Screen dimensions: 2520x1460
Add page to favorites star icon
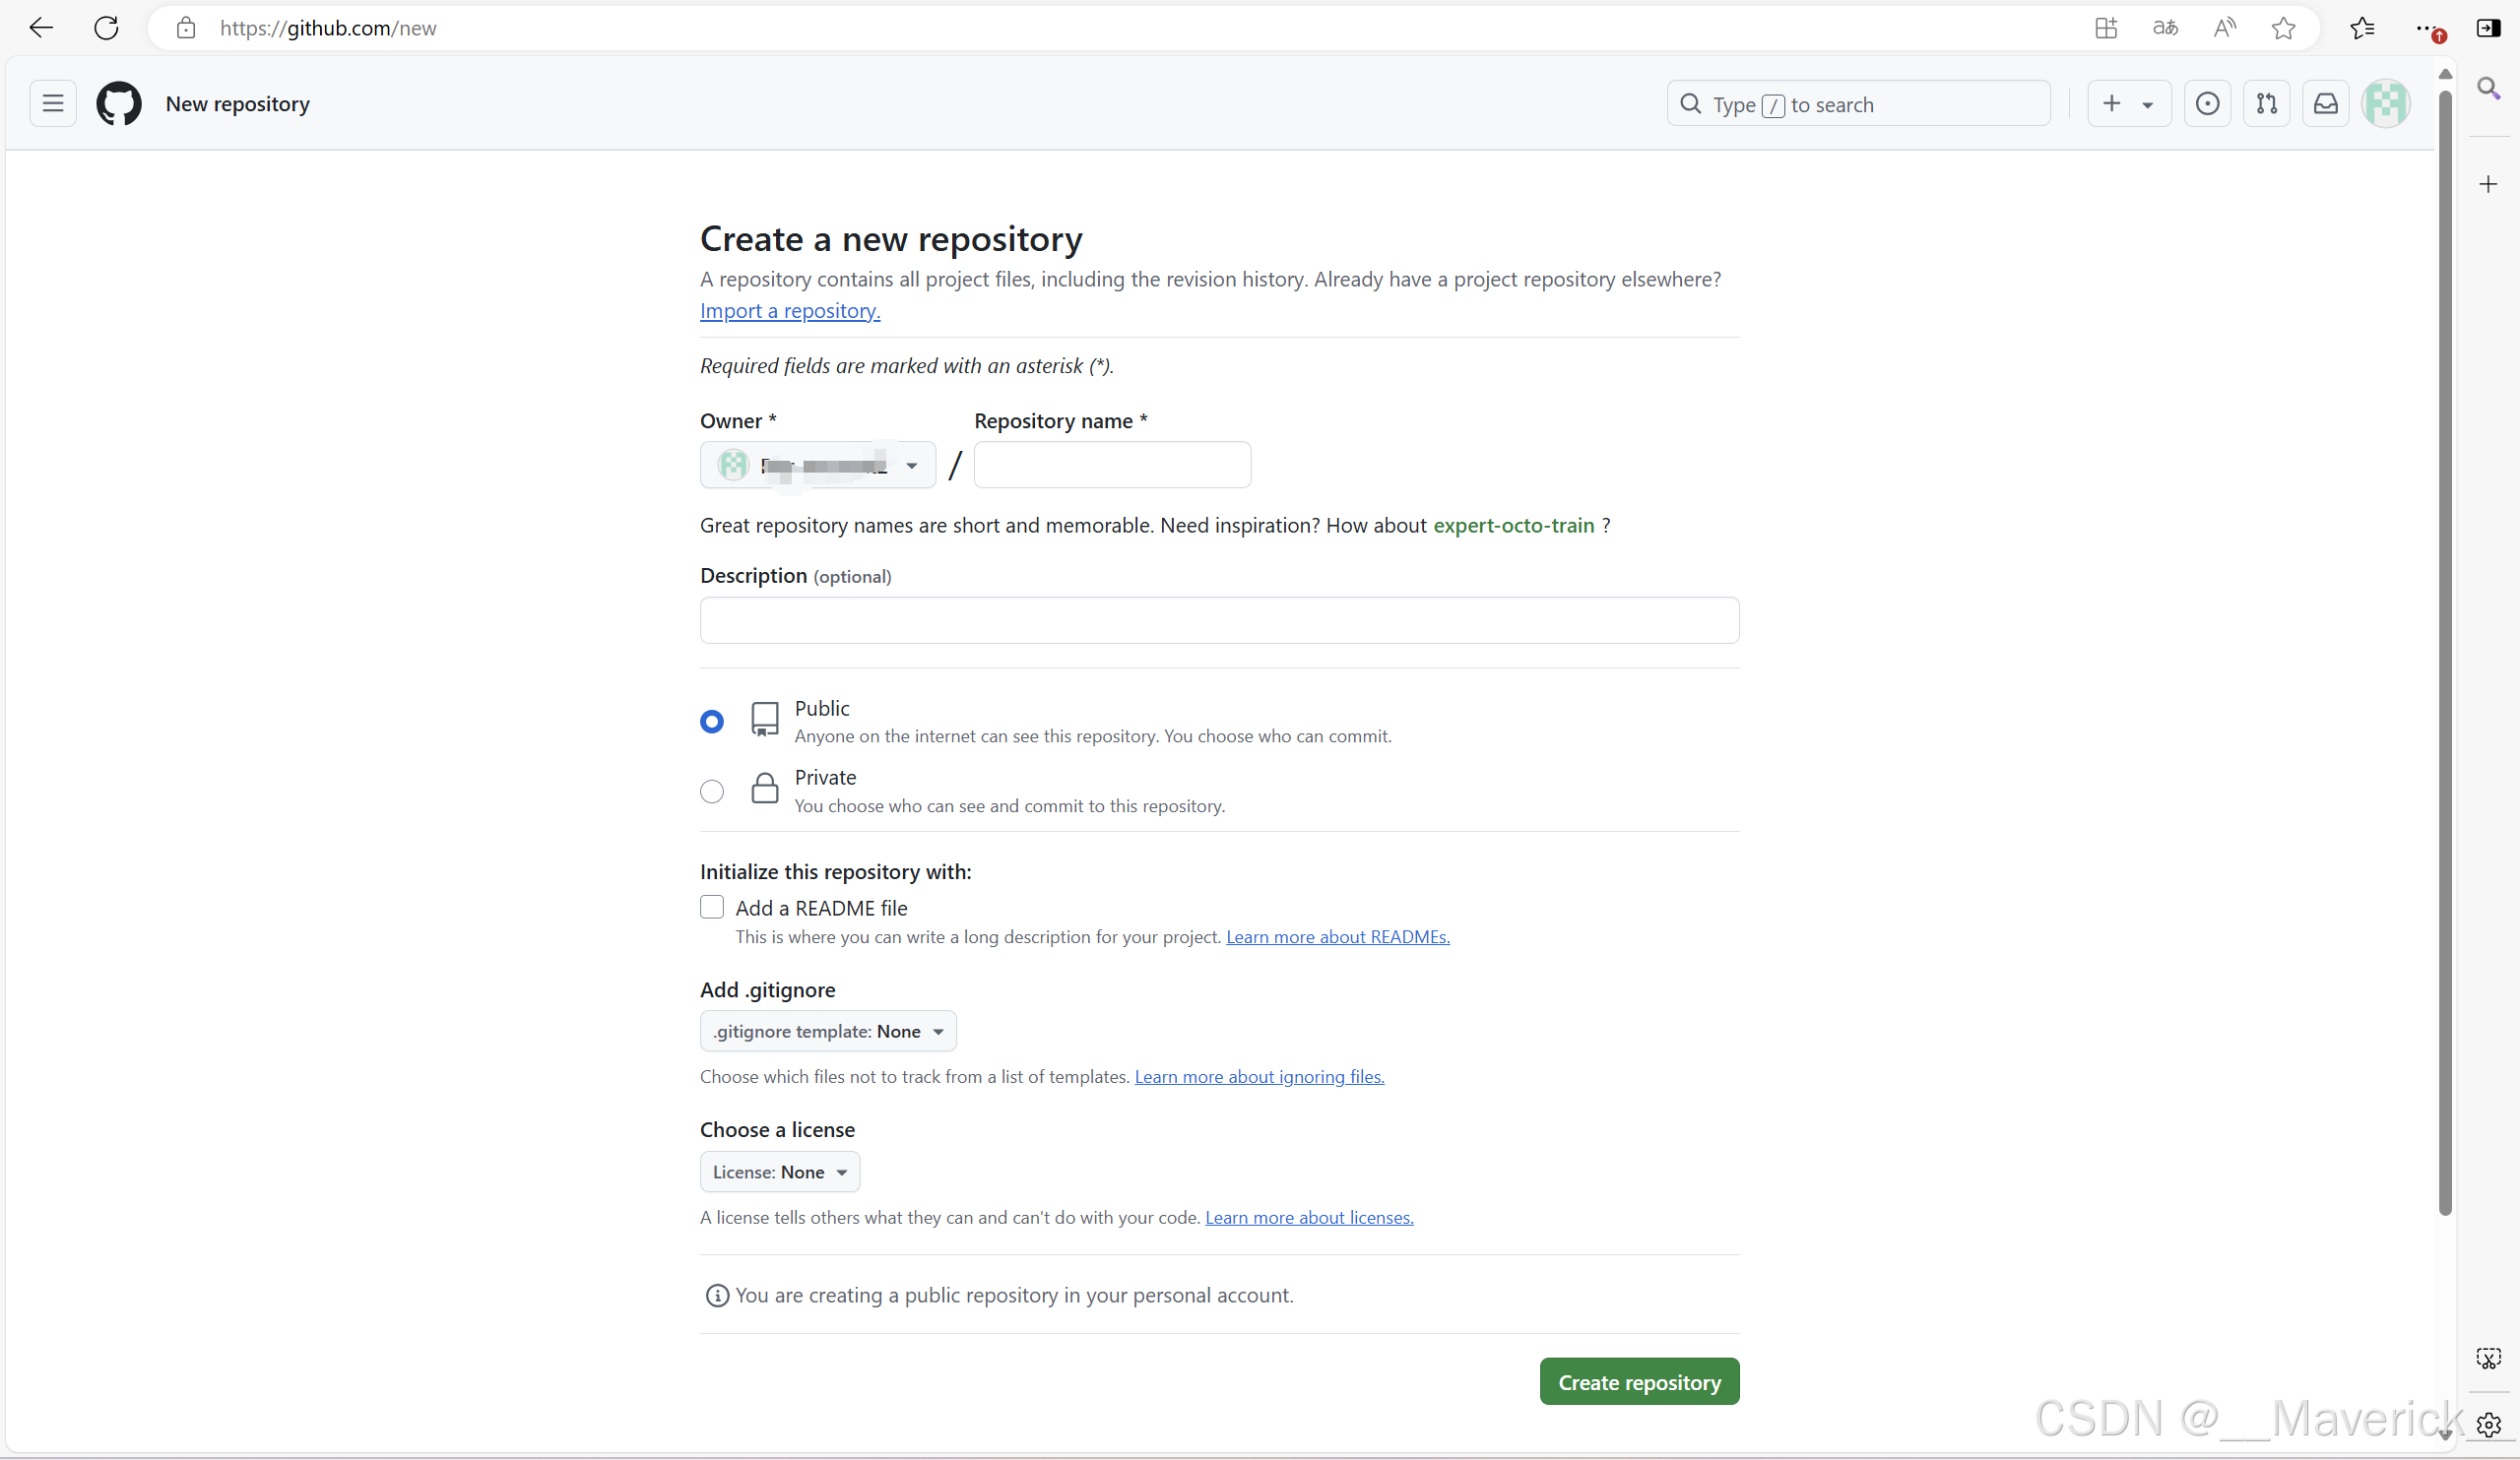tap(2283, 28)
